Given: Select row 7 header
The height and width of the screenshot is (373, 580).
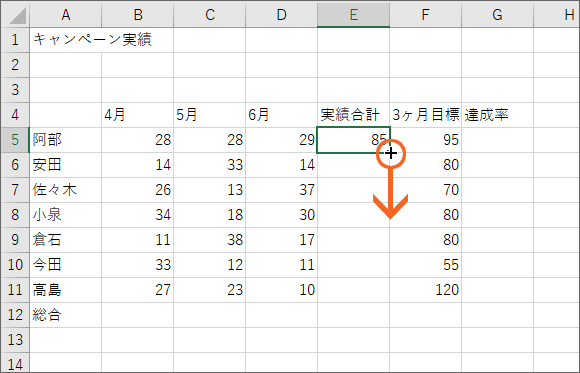Looking at the screenshot, I should click(x=15, y=190).
